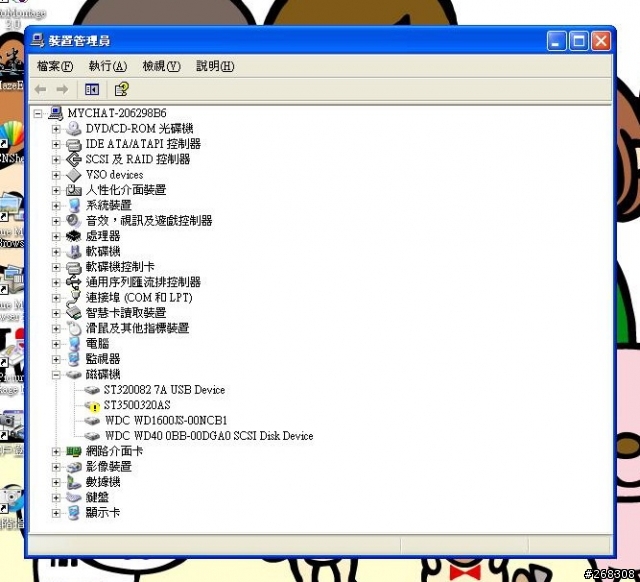
Task: Click the USB icon for 通用序列匯流排控制器
Action: (74, 282)
